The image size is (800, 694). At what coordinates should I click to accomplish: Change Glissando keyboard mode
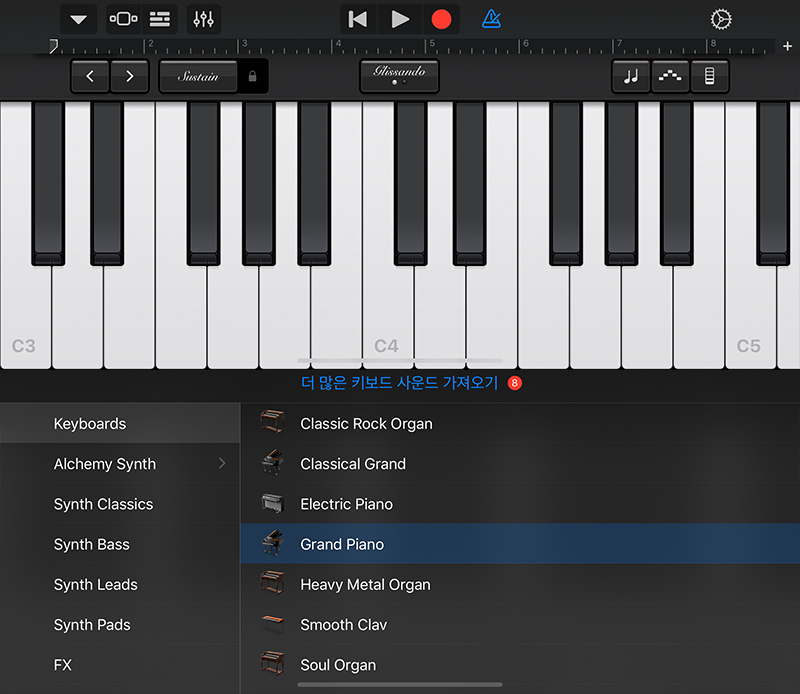(399, 76)
